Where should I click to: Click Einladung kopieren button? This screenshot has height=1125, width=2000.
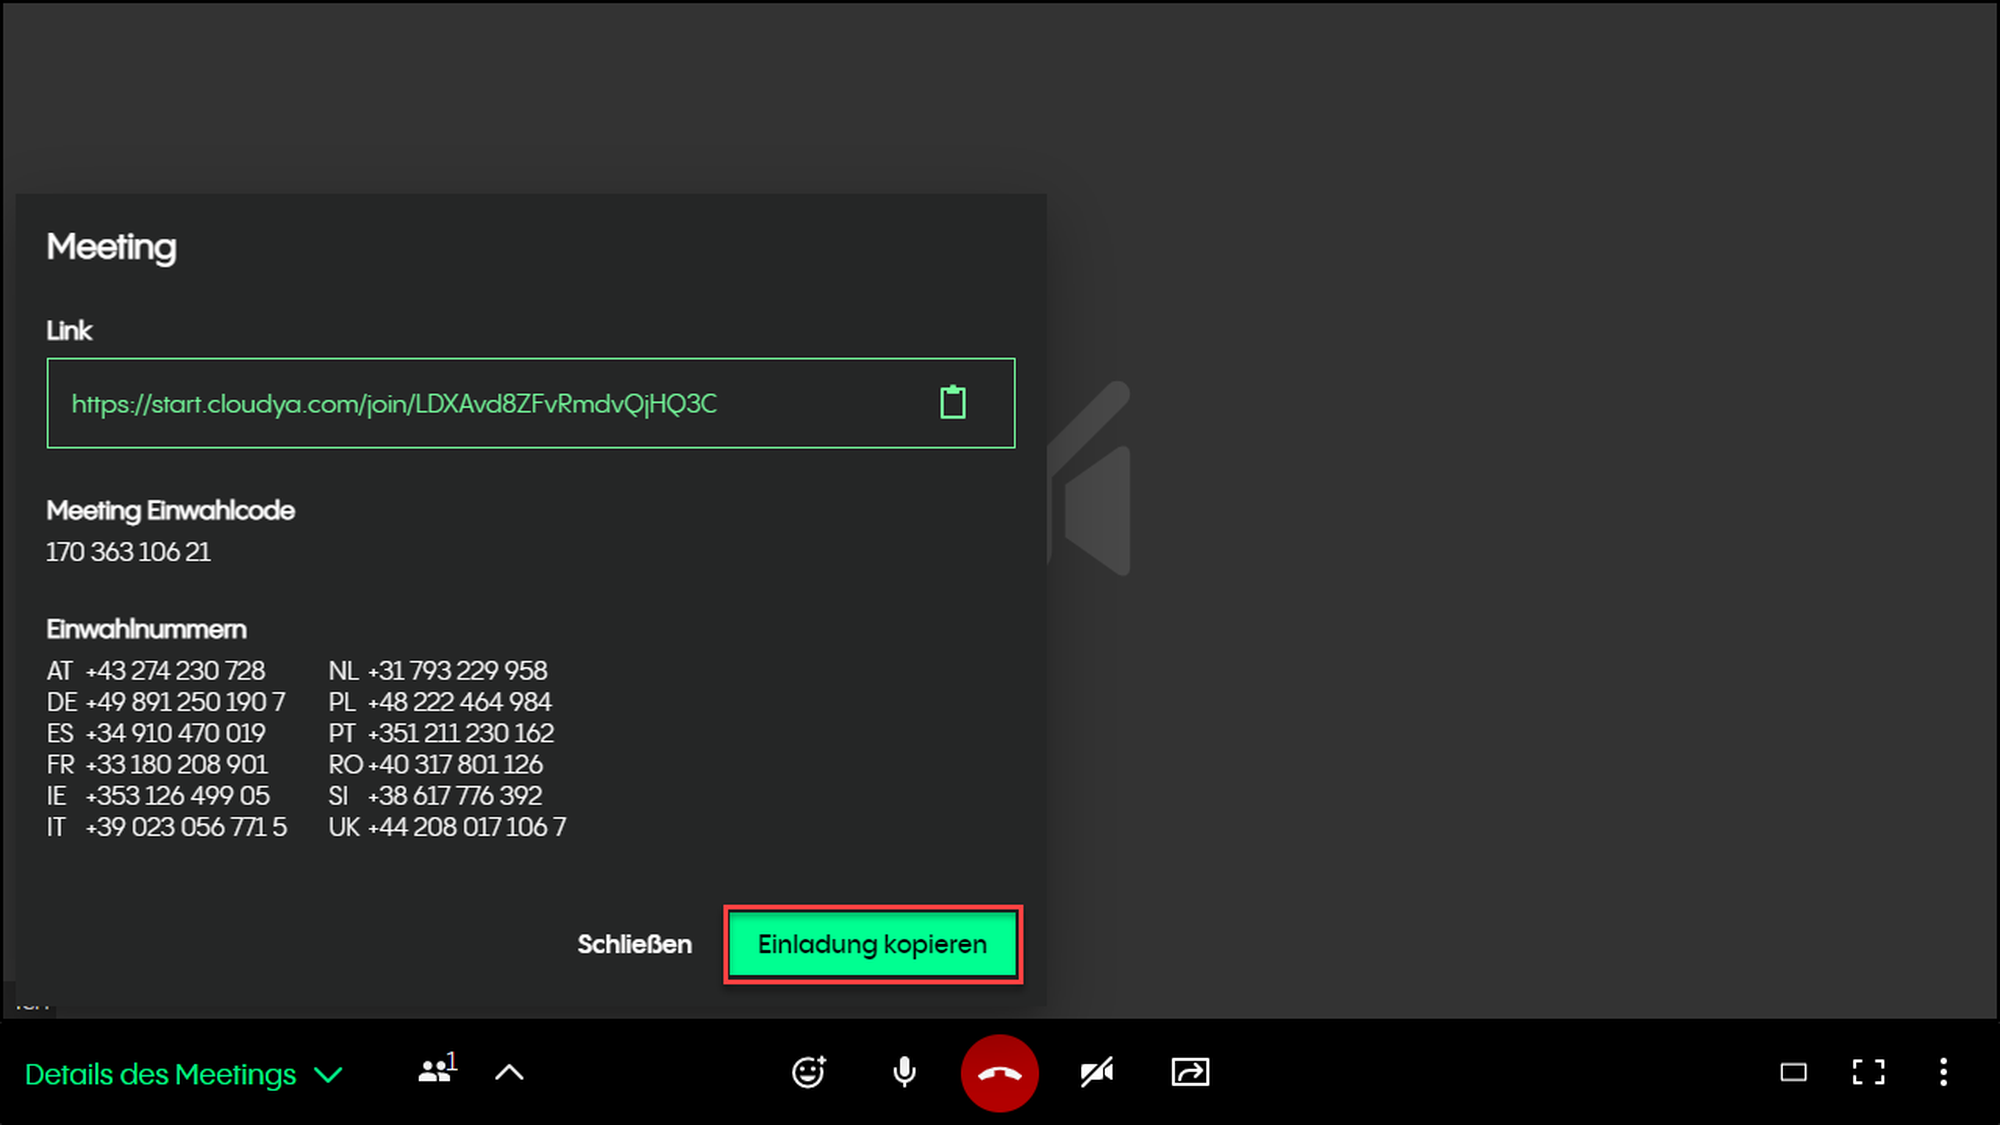point(872,944)
